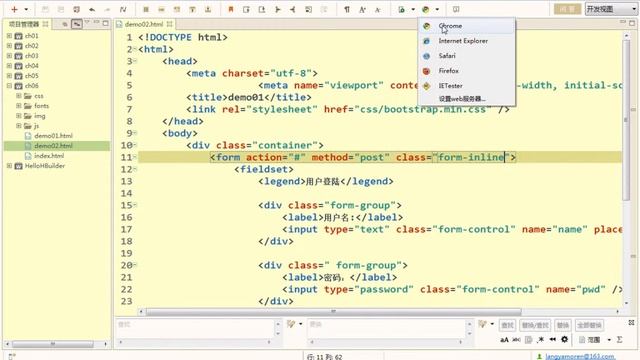The image size is (640, 360).
Task: Open the view mode combo box at top right
Action: point(611,9)
